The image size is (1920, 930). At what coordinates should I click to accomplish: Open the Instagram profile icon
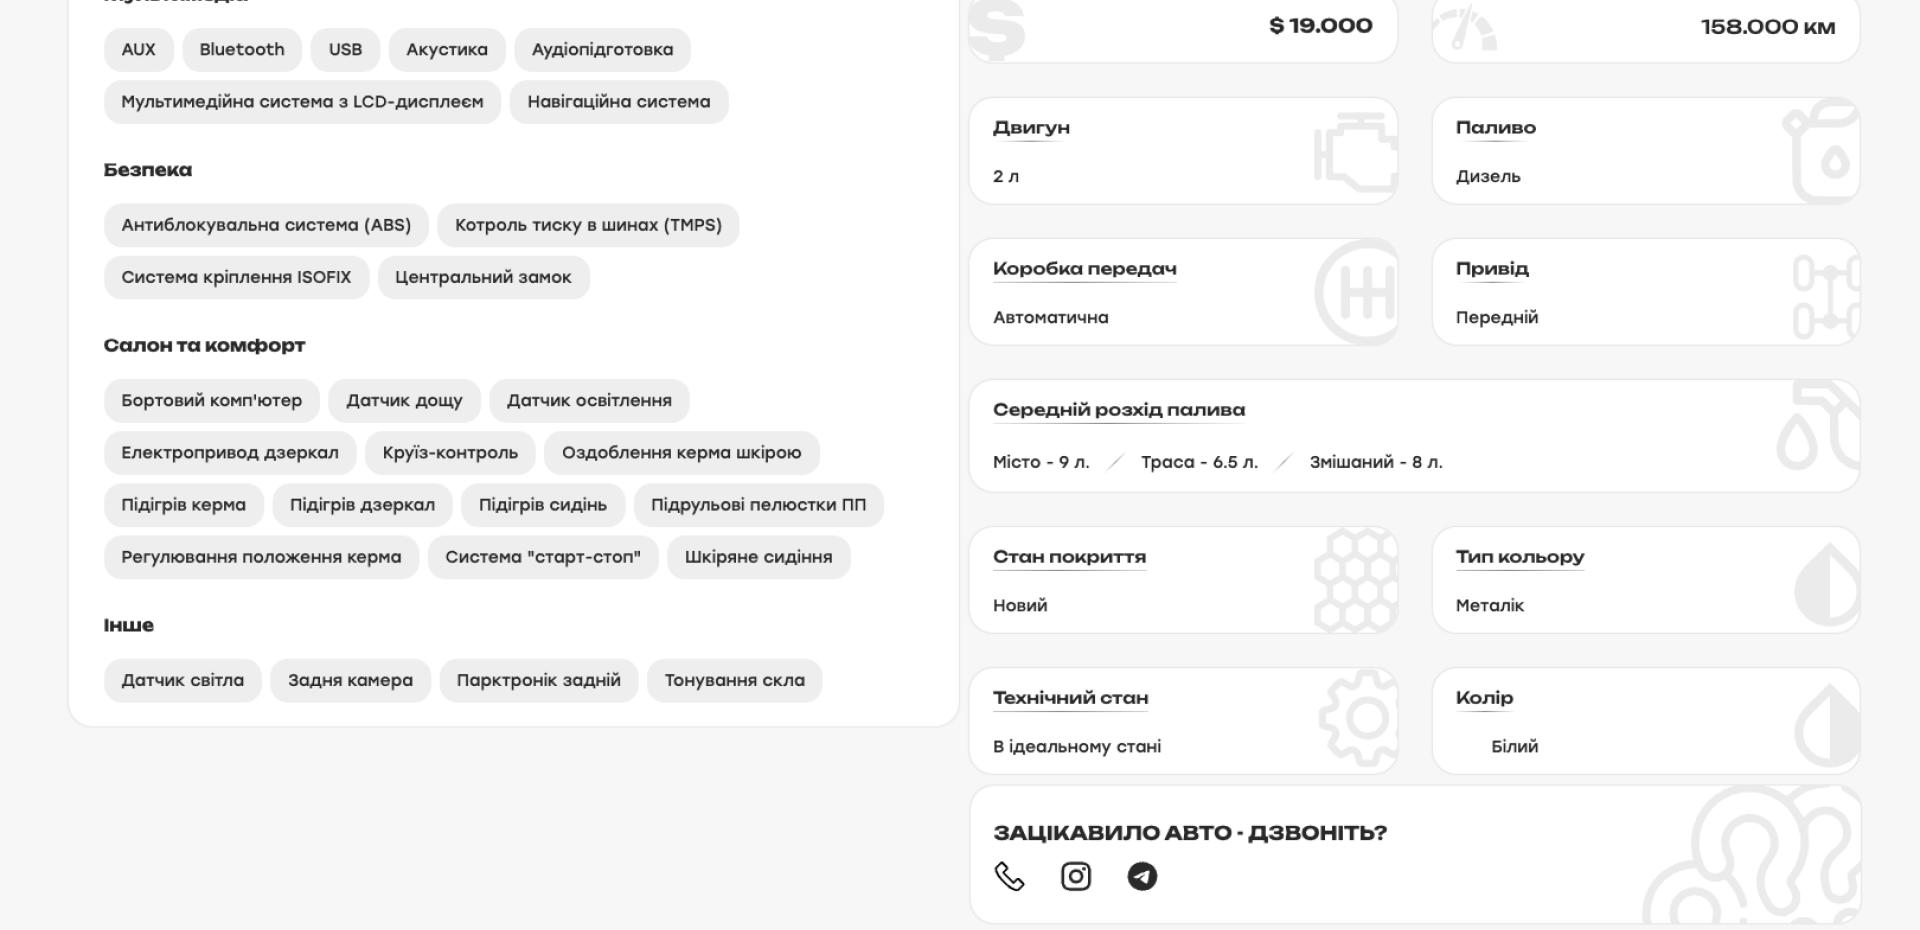point(1075,876)
